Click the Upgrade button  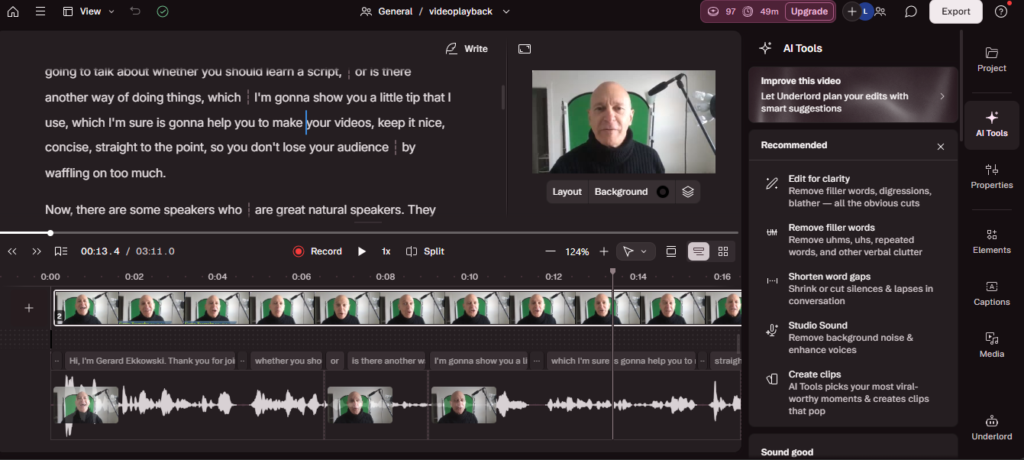point(809,11)
